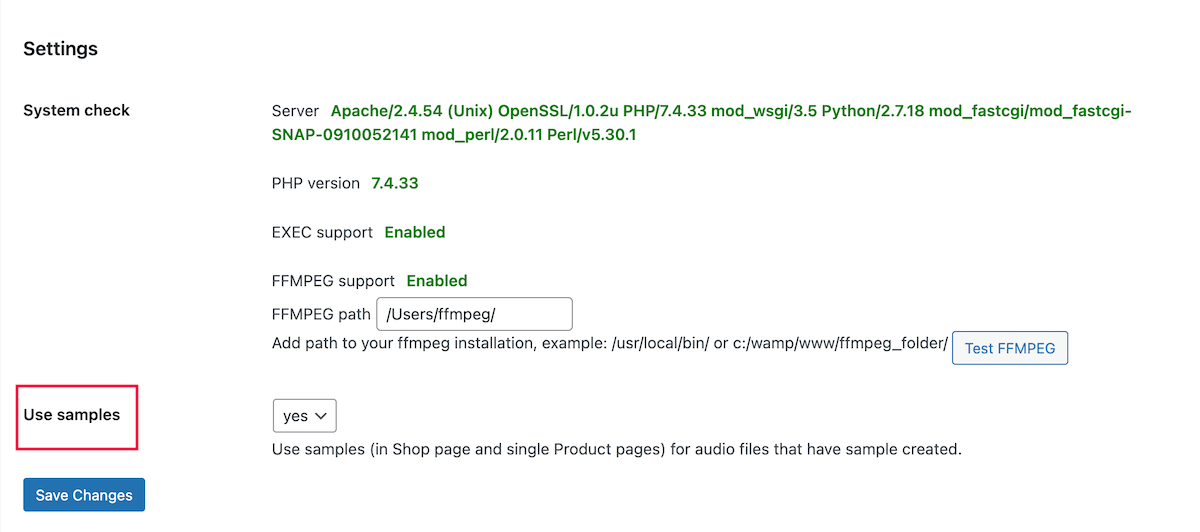Viewport: 1200px width, 532px height.
Task: Click the /Users/ffmpeg/ text in the path field
Action: pos(441,314)
